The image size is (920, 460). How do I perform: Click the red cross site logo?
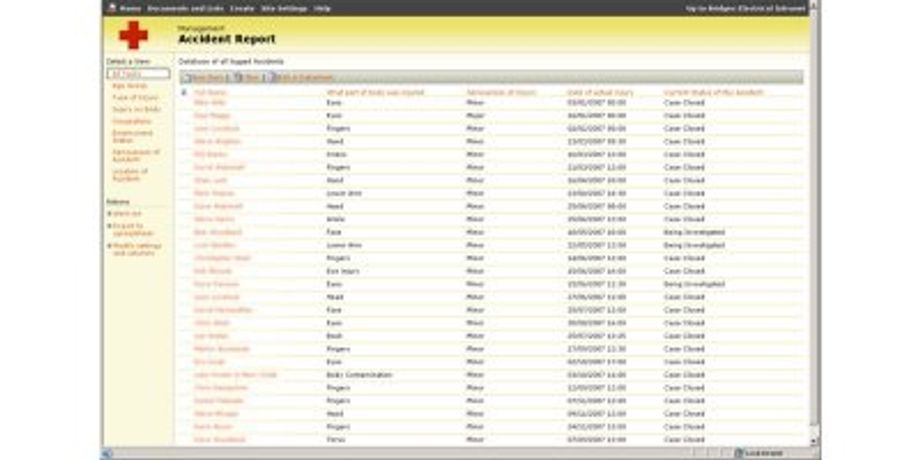(x=133, y=35)
